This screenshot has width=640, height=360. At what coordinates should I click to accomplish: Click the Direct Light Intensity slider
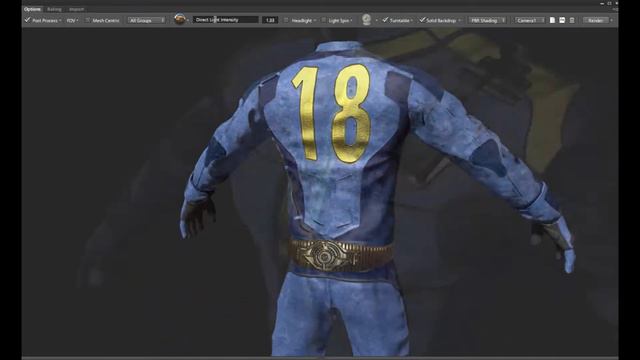226,20
